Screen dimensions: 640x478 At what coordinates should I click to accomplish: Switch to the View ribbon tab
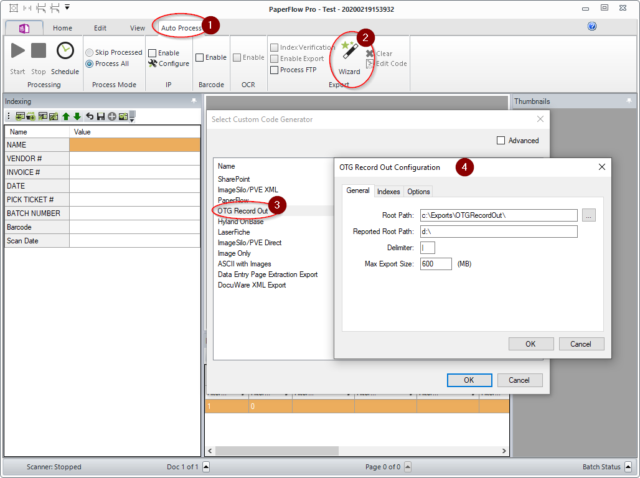[x=138, y=28]
